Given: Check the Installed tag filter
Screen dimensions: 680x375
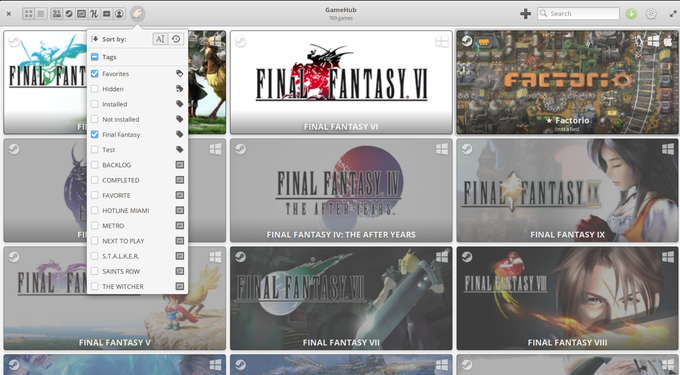Looking at the screenshot, I should pyautogui.click(x=95, y=104).
